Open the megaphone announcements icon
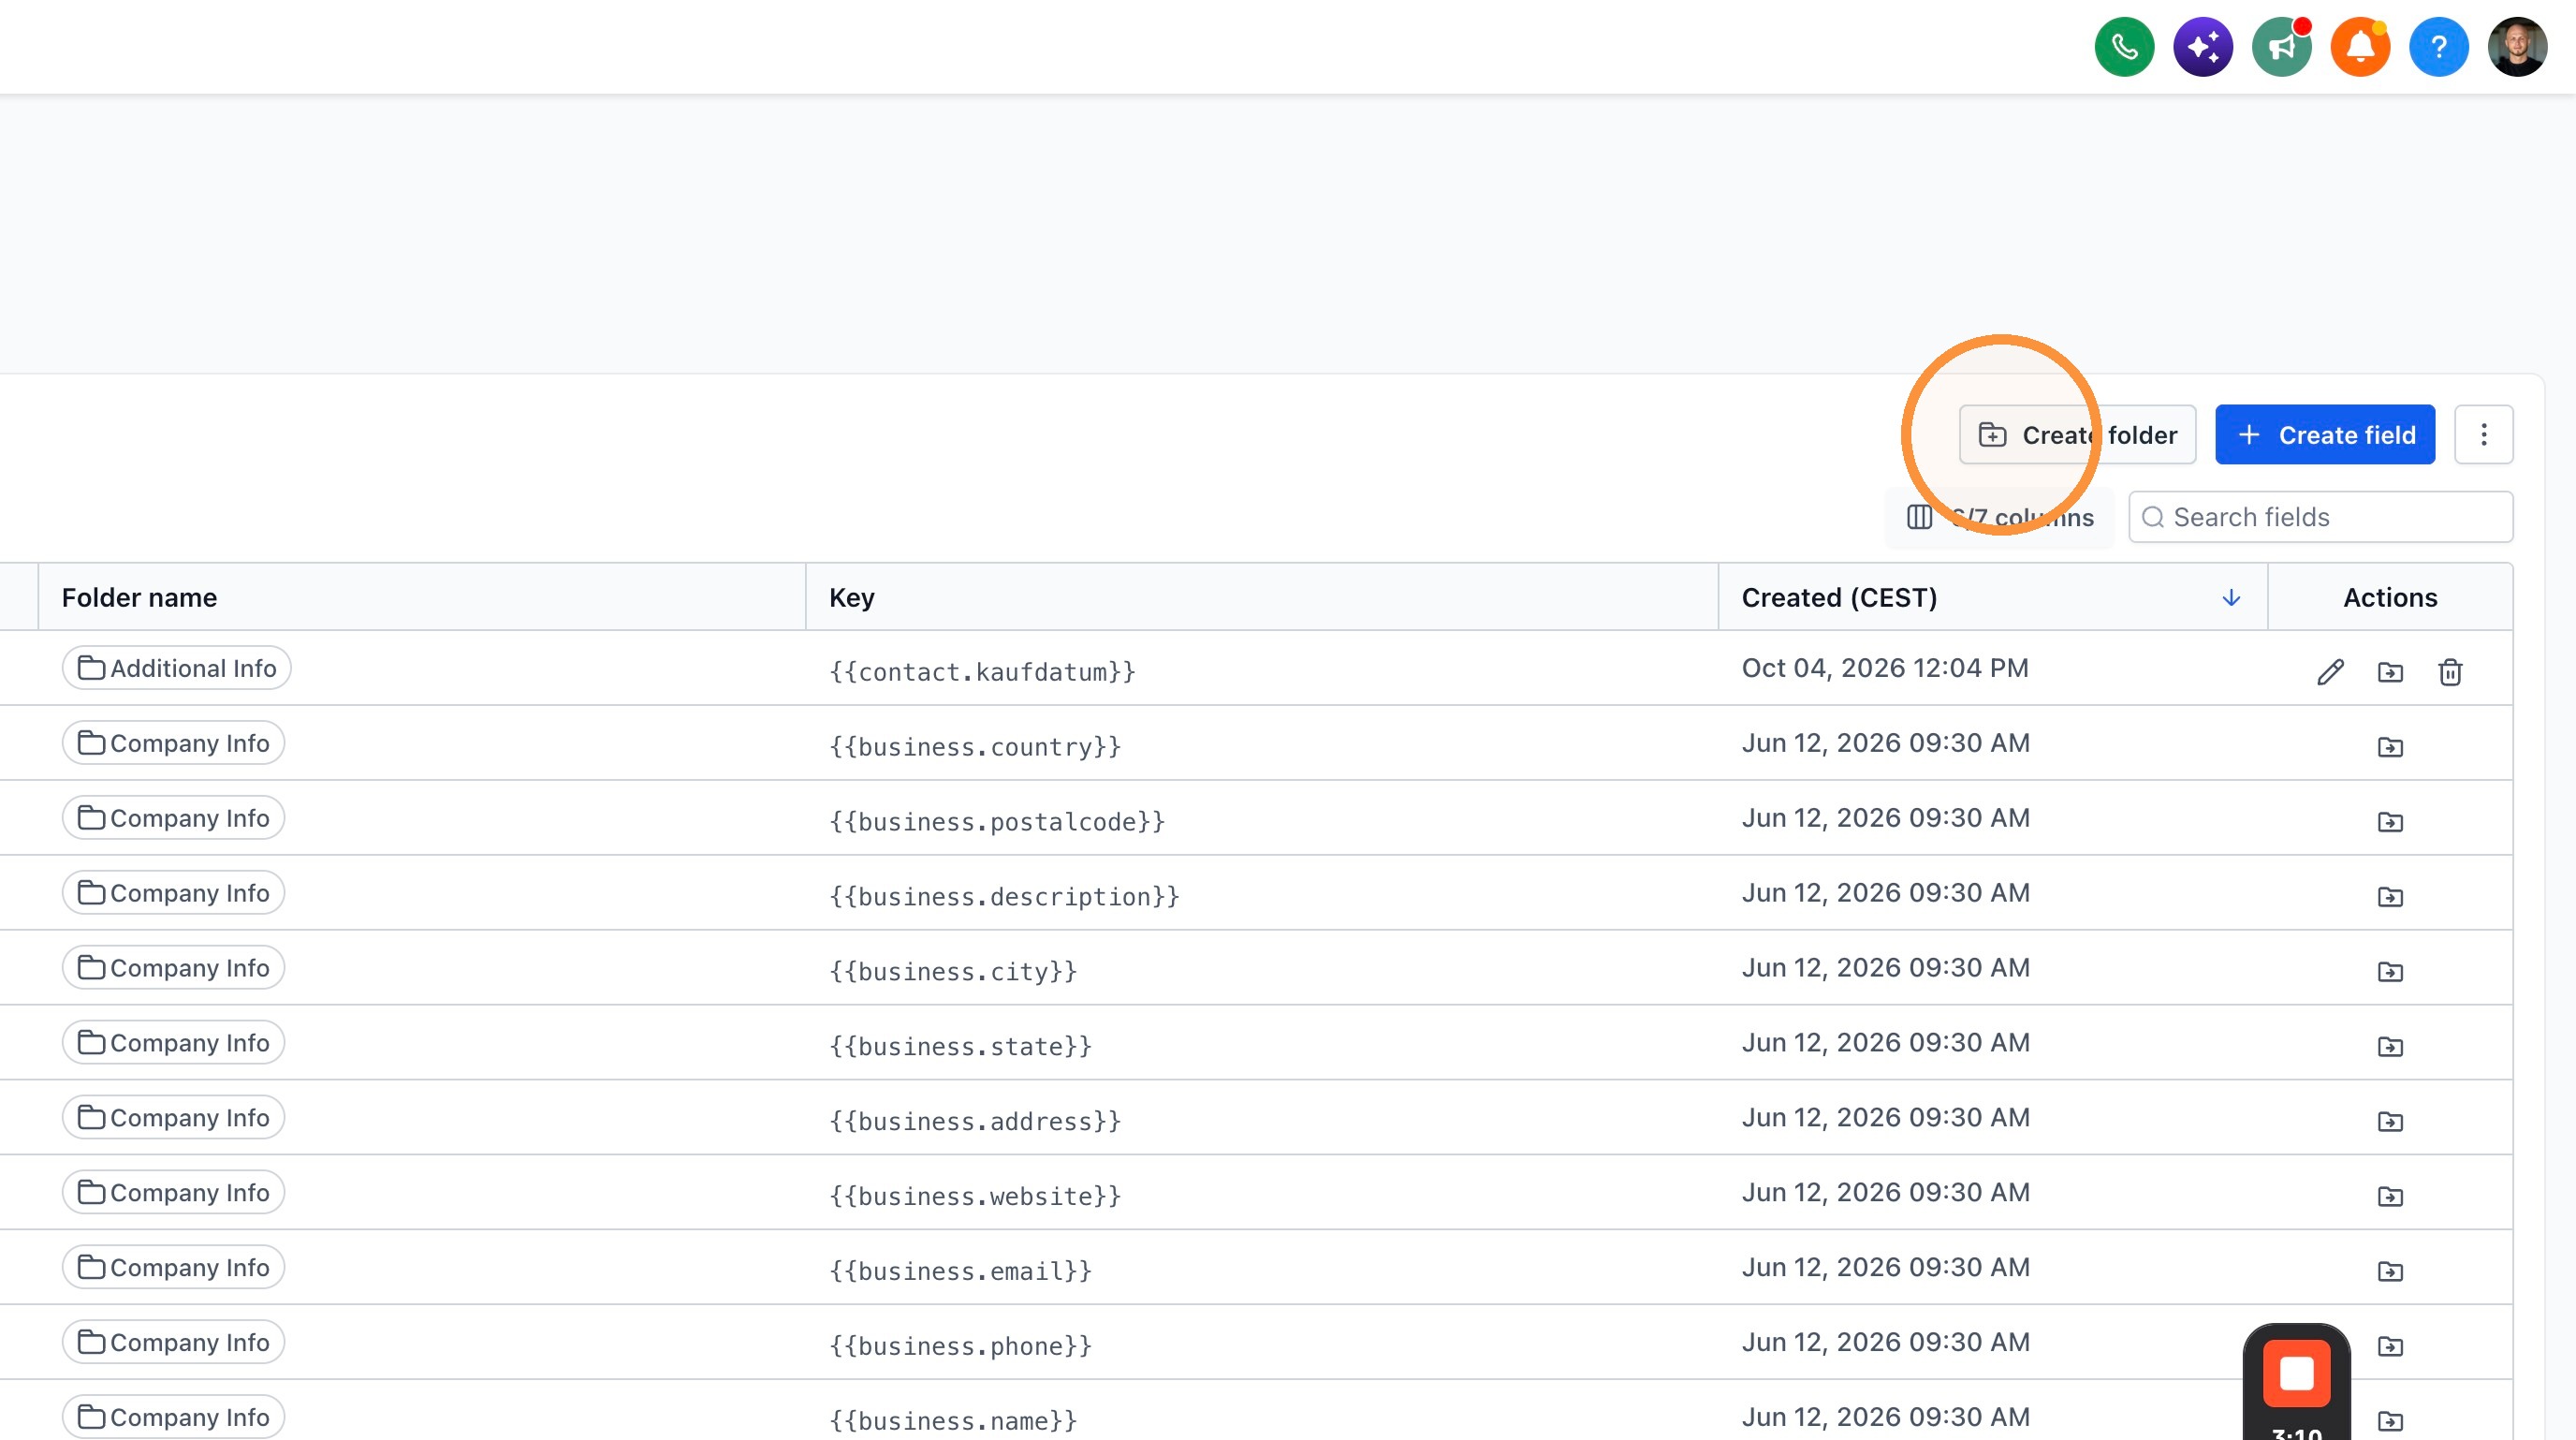 [x=2282, y=46]
